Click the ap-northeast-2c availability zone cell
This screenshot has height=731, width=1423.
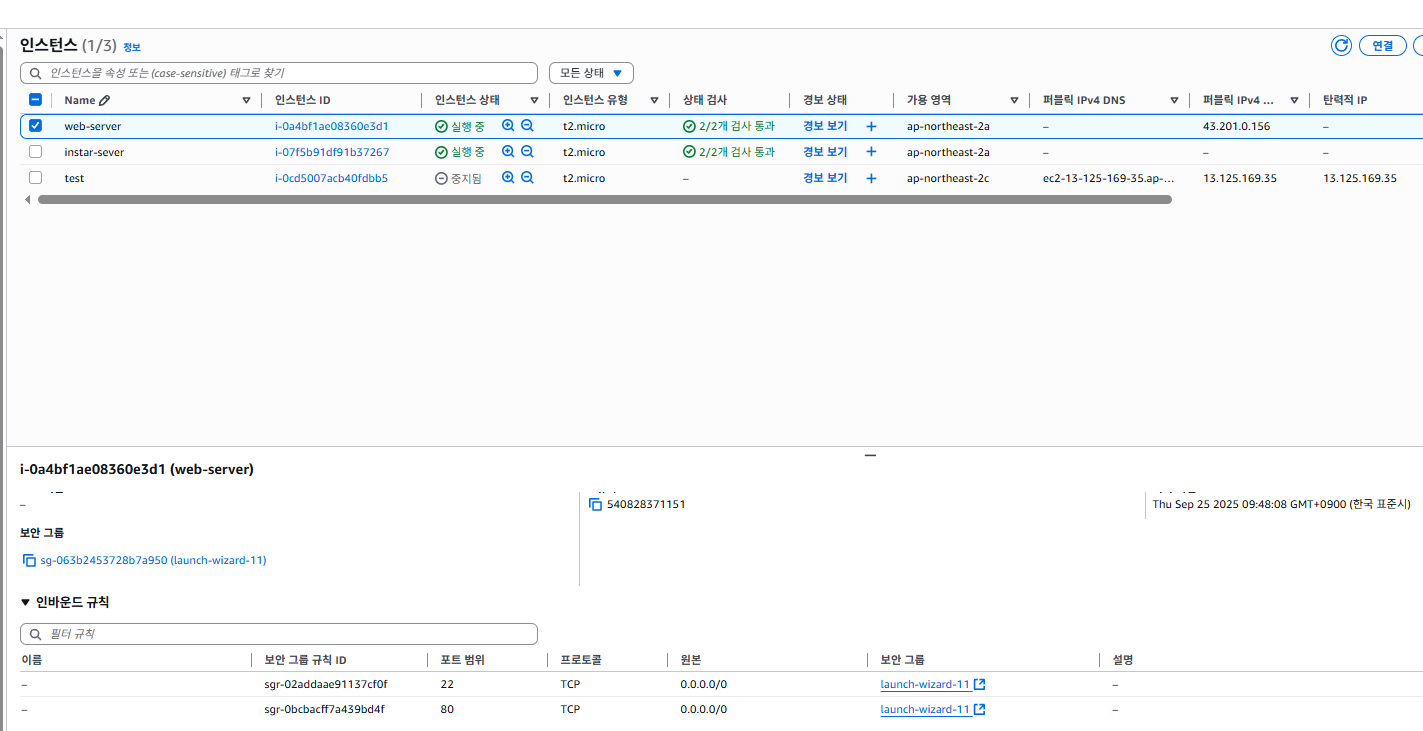click(x=948, y=178)
